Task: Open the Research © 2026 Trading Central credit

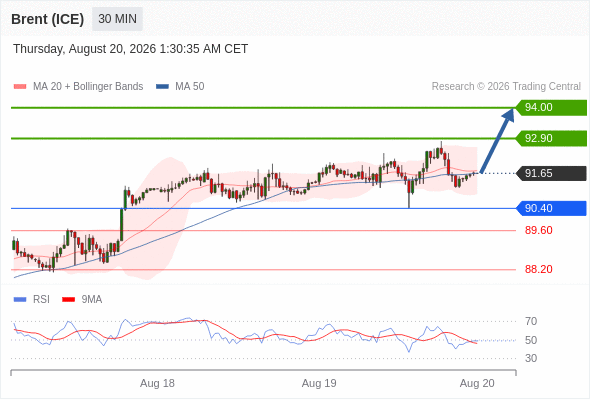Action: pyautogui.click(x=506, y=87)
